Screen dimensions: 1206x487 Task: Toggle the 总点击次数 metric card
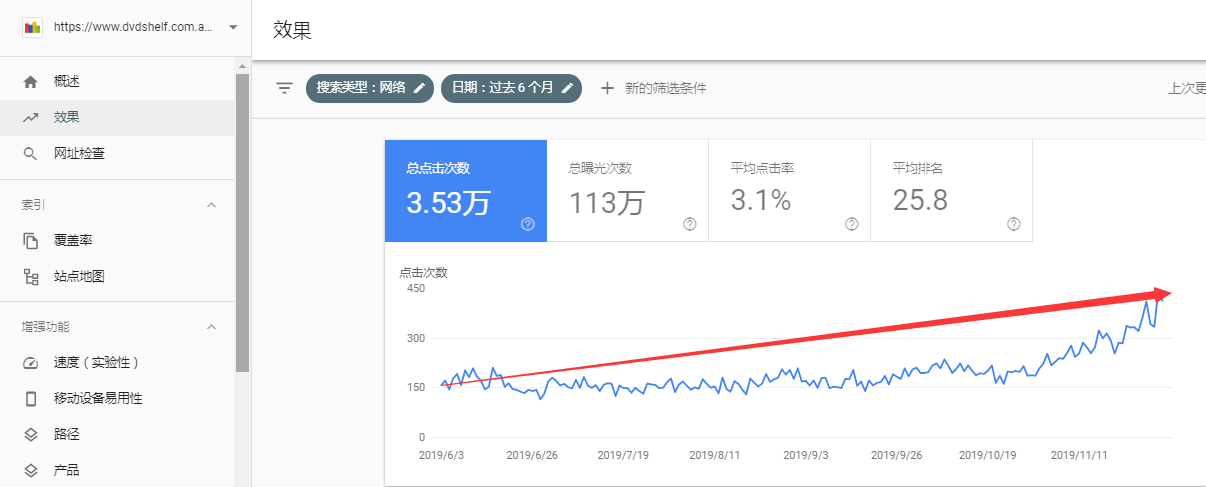tap(466, 190)
